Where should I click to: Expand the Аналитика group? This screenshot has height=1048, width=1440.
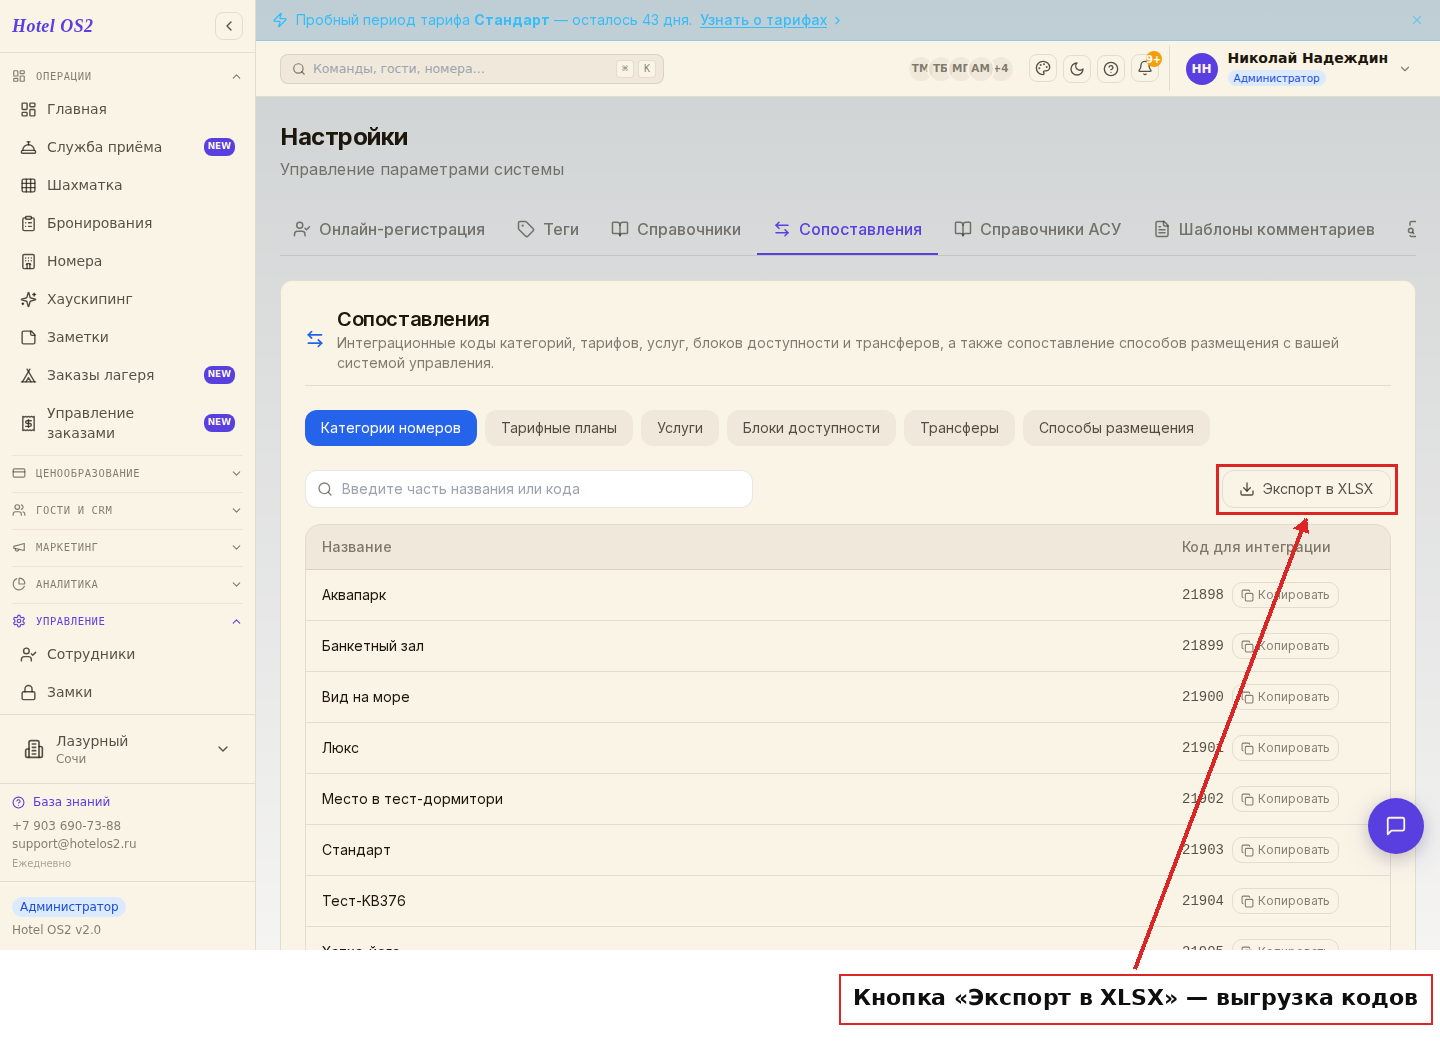click(x=127, y=584)
